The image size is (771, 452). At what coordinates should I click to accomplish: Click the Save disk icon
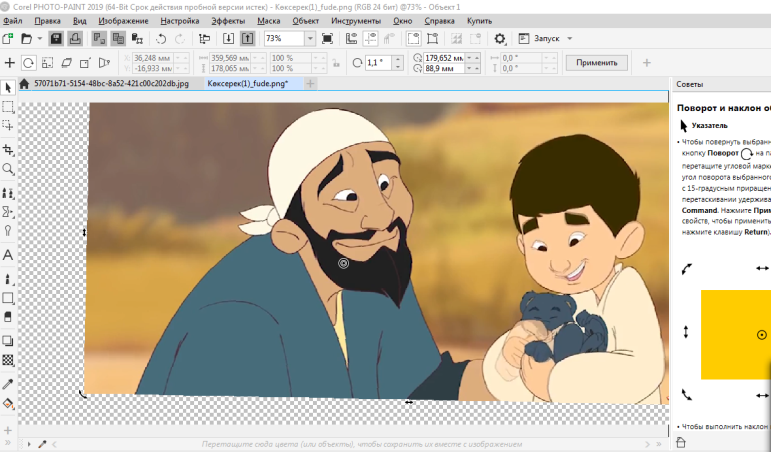pos(57,38)
